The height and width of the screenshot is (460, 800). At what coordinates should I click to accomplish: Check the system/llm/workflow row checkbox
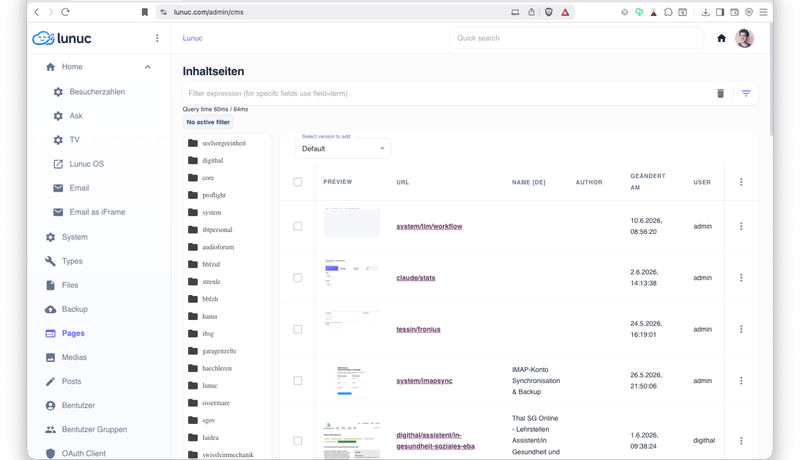point(298,226)
